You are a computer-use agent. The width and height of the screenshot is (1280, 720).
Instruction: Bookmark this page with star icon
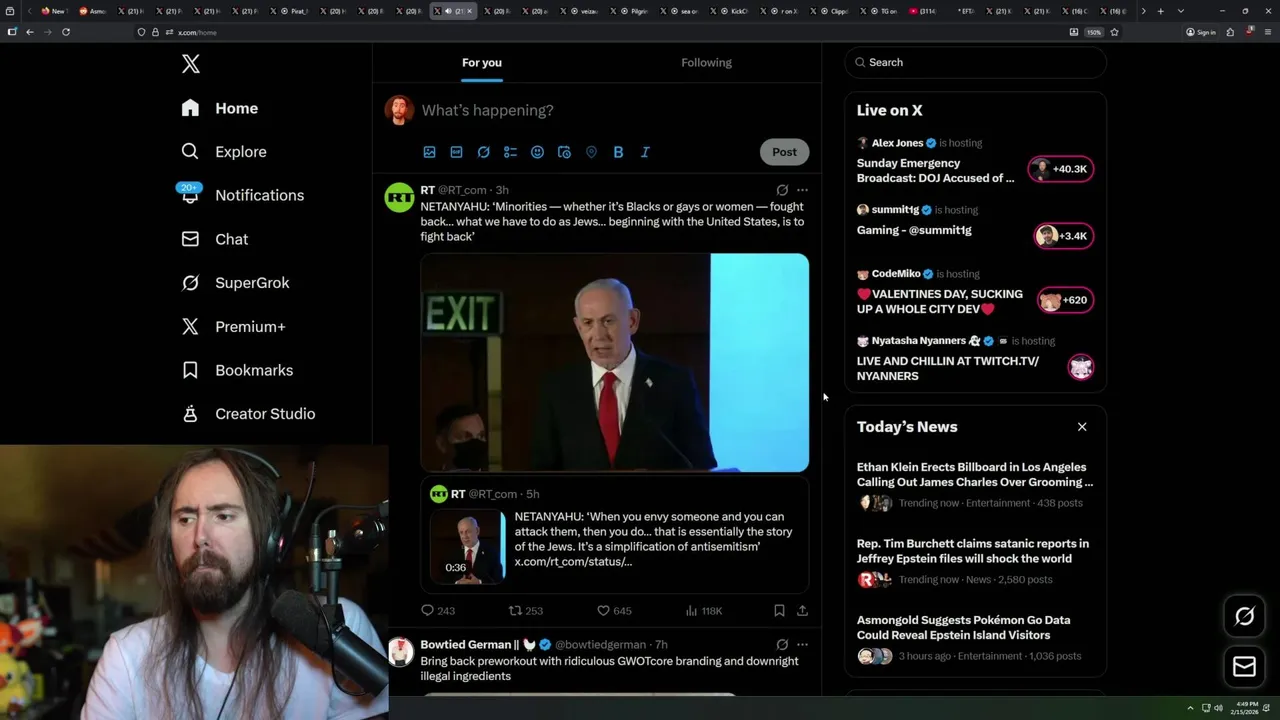click(1114, 32)
